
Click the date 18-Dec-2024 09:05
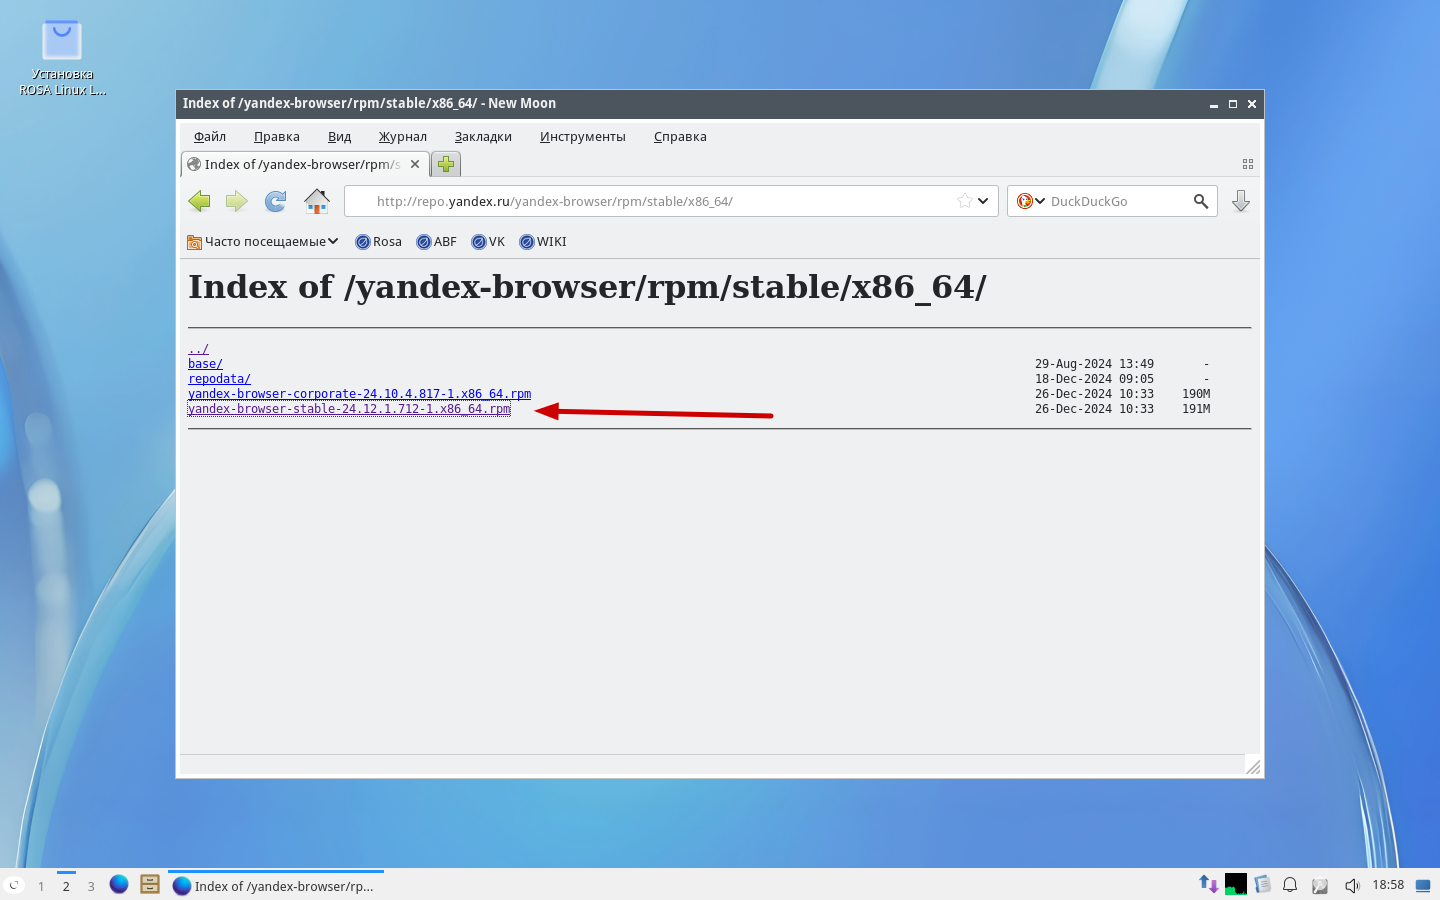1094,379
